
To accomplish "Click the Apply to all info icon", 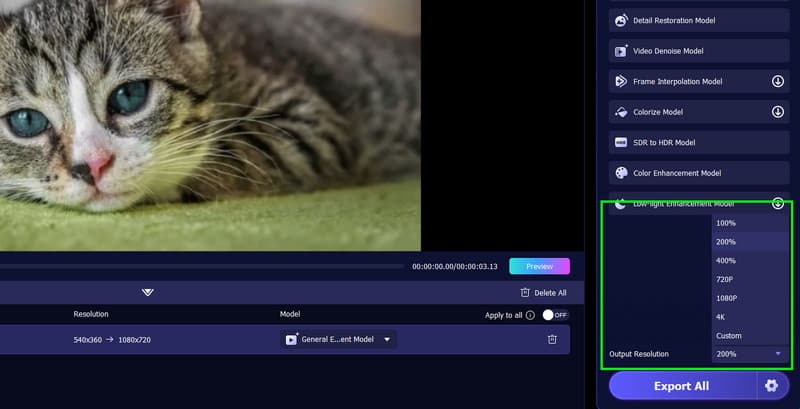I will (530, 315).
